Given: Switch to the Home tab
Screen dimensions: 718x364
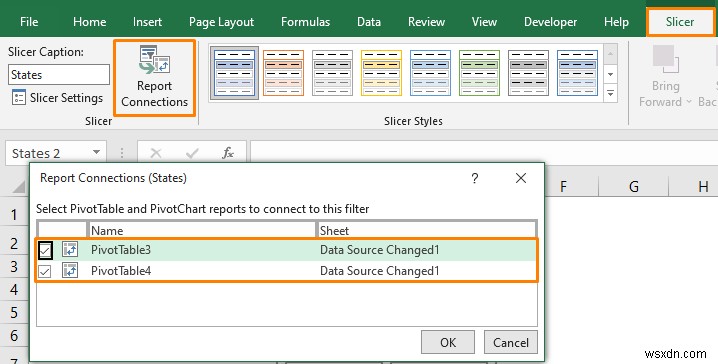Looking at the screenshot, I should 89,22.
